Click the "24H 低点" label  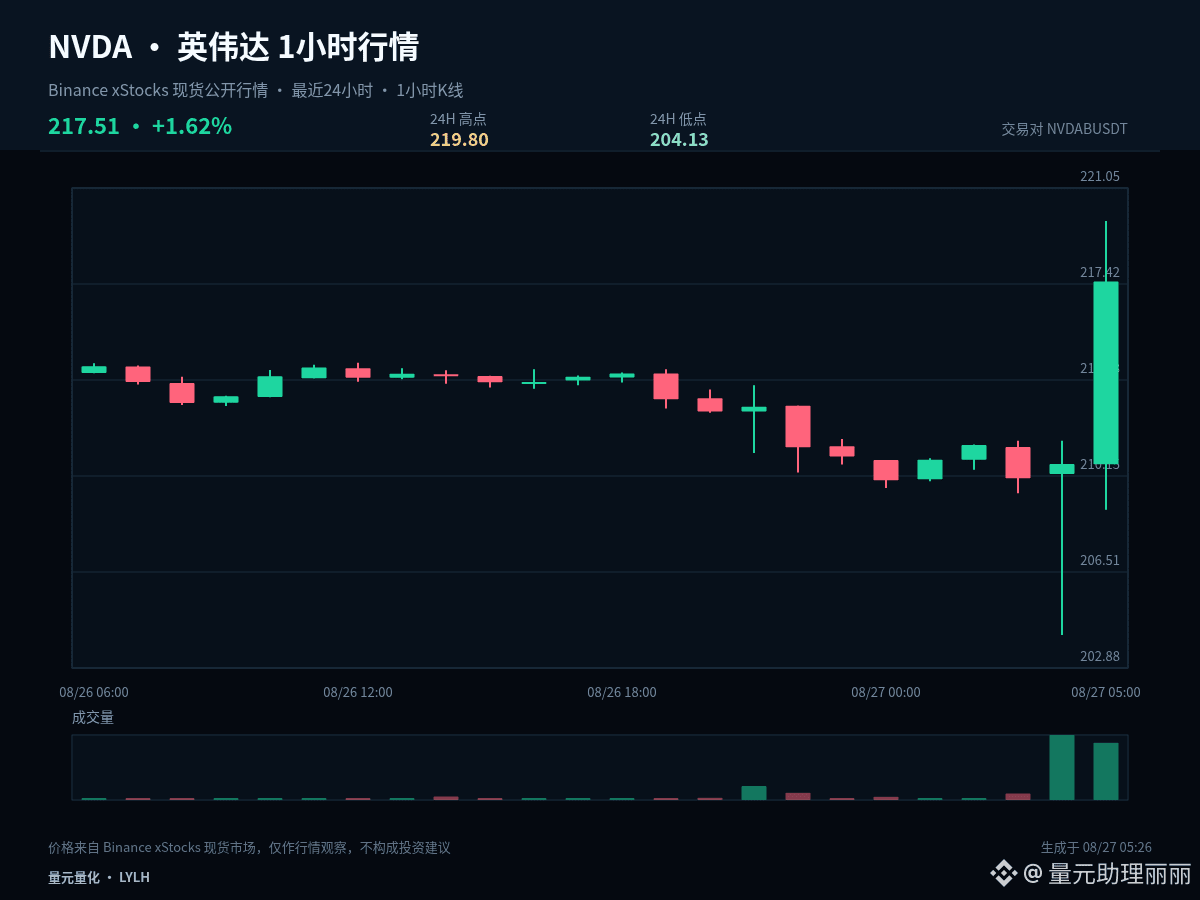[678, 119]
